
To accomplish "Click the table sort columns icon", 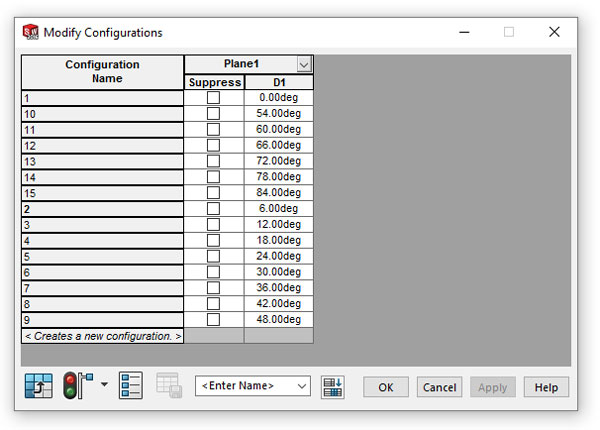I will pos(333,386).
